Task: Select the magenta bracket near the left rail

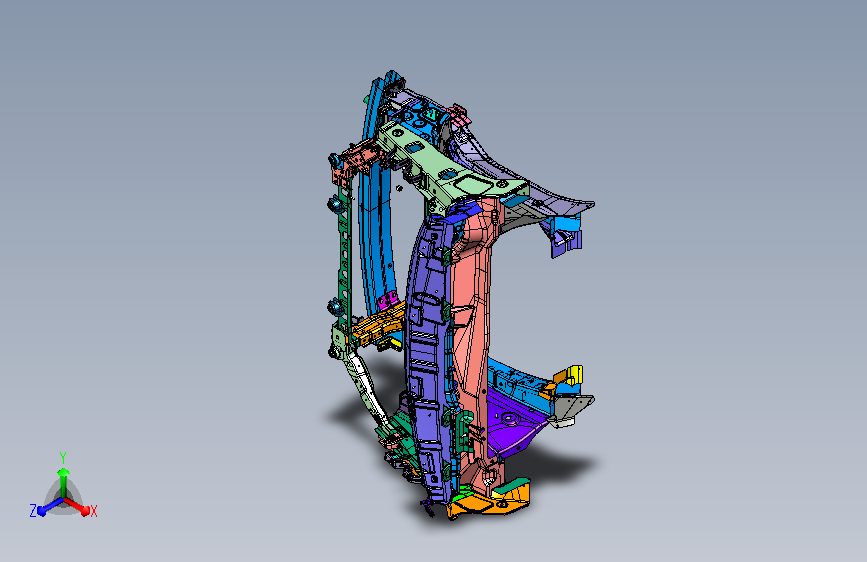Action: (x=388, y=301)
